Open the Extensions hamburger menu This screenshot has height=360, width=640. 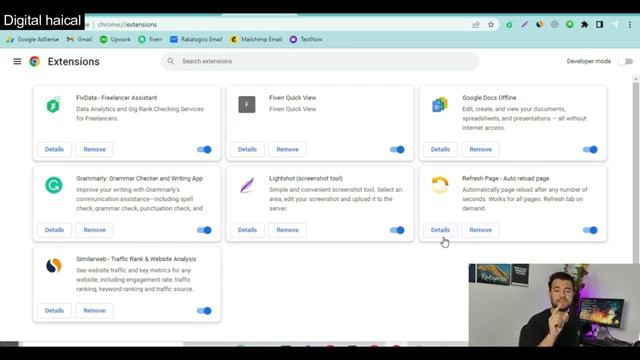point(17,61)
